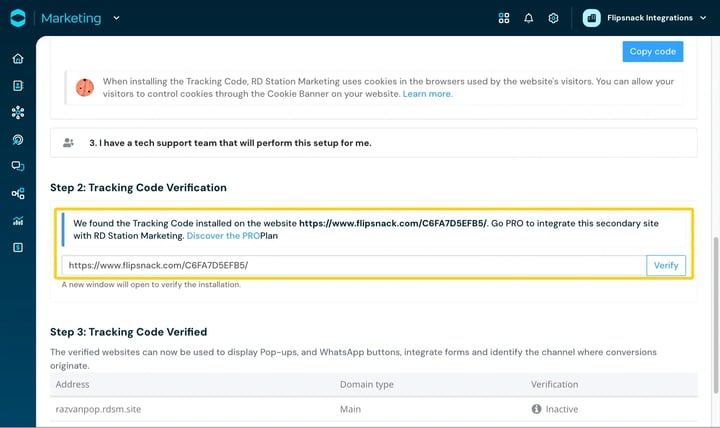Viewport: 720px width, 428px height.
Task: Expand the Flipsnack Integrations account menu
Action: click(x=703, y=18)
